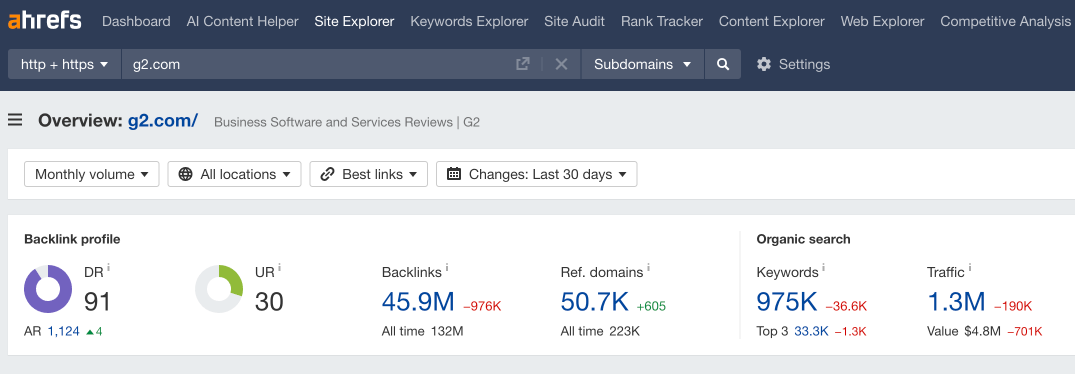Click Top 3 change −1.3K
1075x374 pixels.
click(x=850, y=332)
